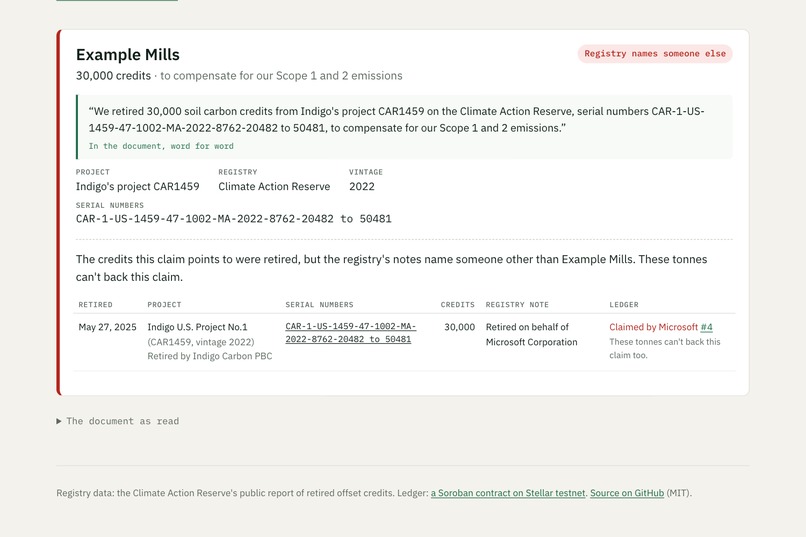Click 'Retired by Indigo Carbon PBC' text
806x537 pixels.
[x=210, y=356]
